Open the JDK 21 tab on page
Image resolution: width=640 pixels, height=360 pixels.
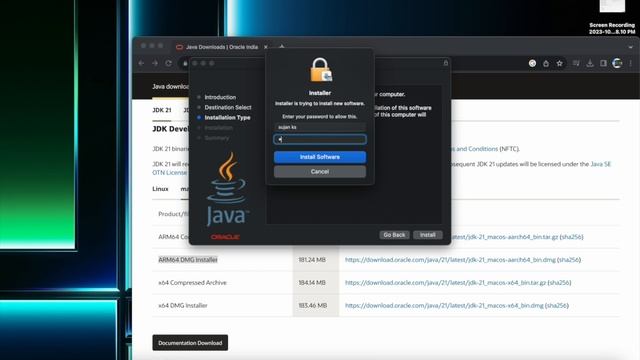[162, 110]
